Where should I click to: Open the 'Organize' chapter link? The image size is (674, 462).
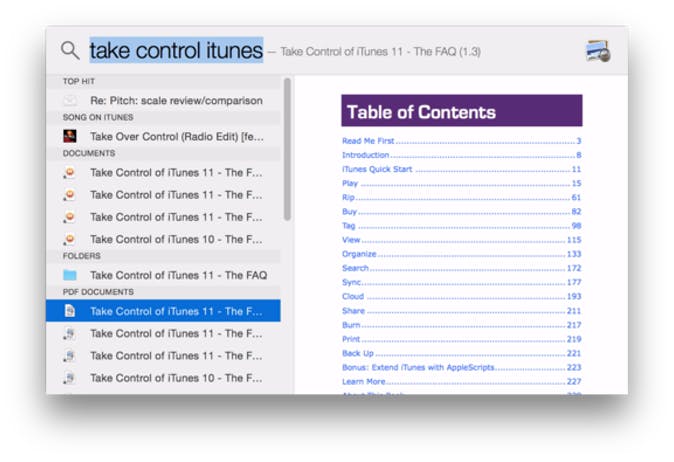coord(461,254)
